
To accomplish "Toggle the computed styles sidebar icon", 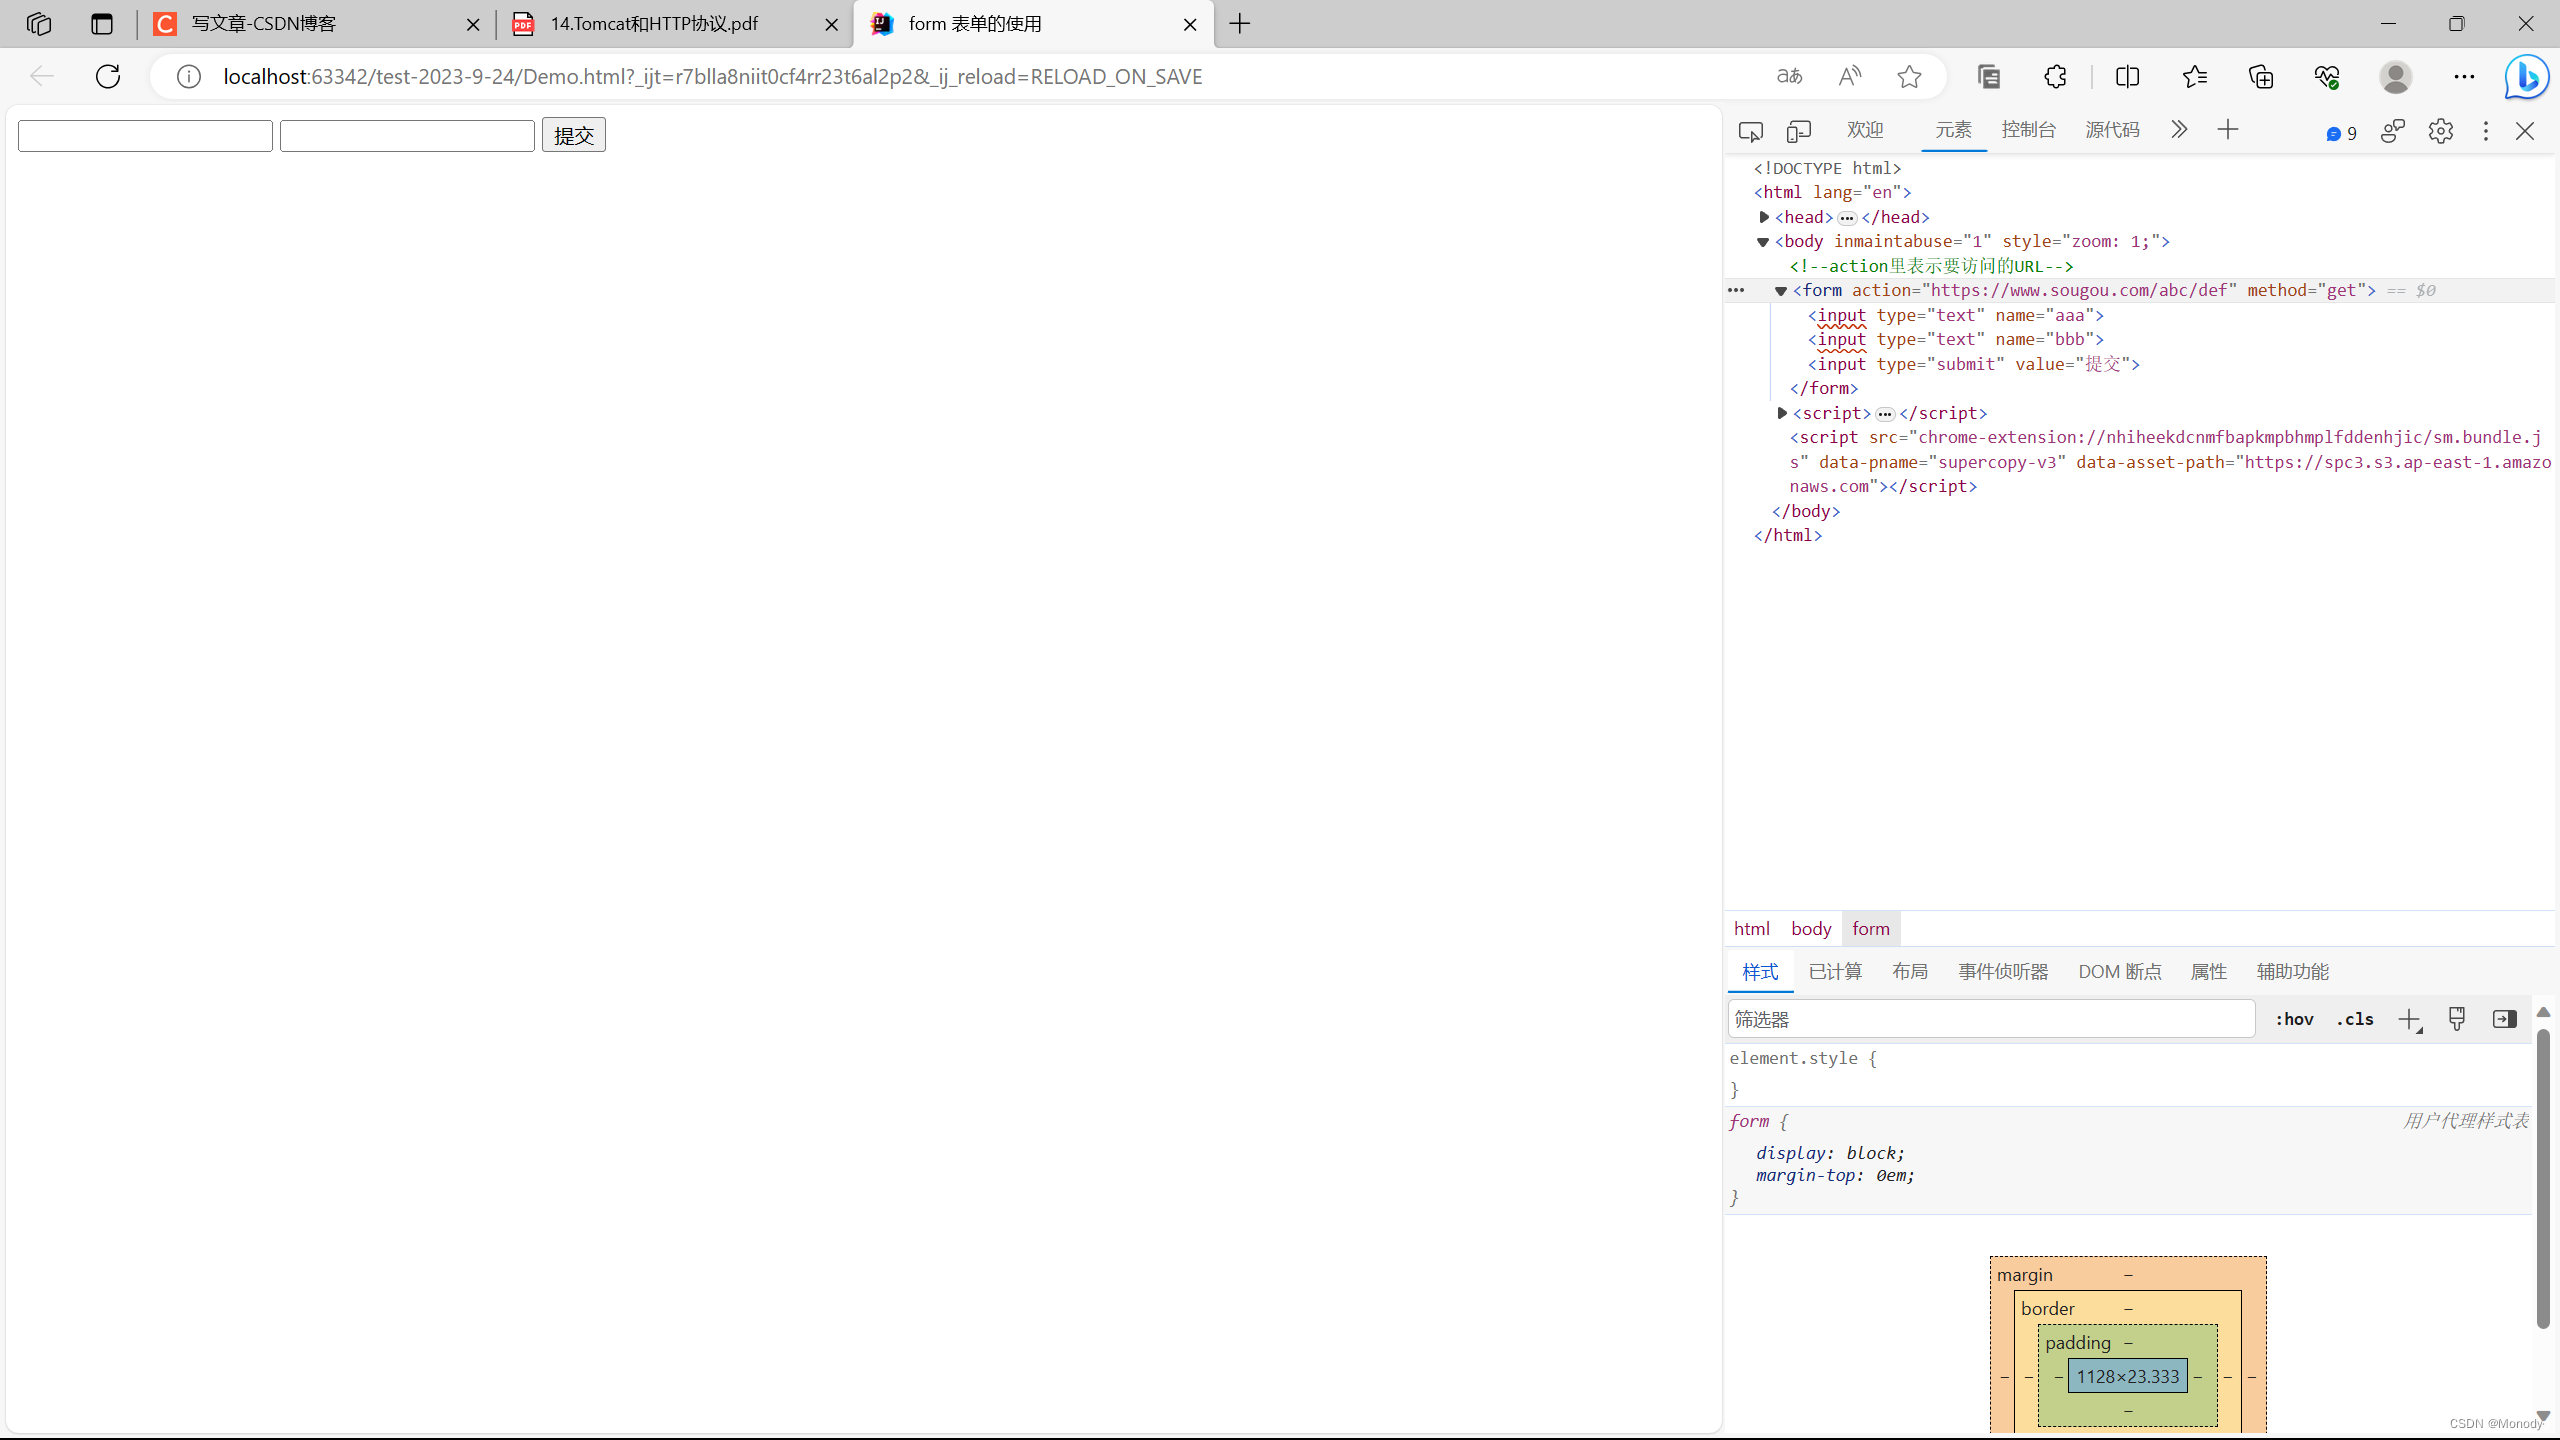I will [x=2504, y=1019].
